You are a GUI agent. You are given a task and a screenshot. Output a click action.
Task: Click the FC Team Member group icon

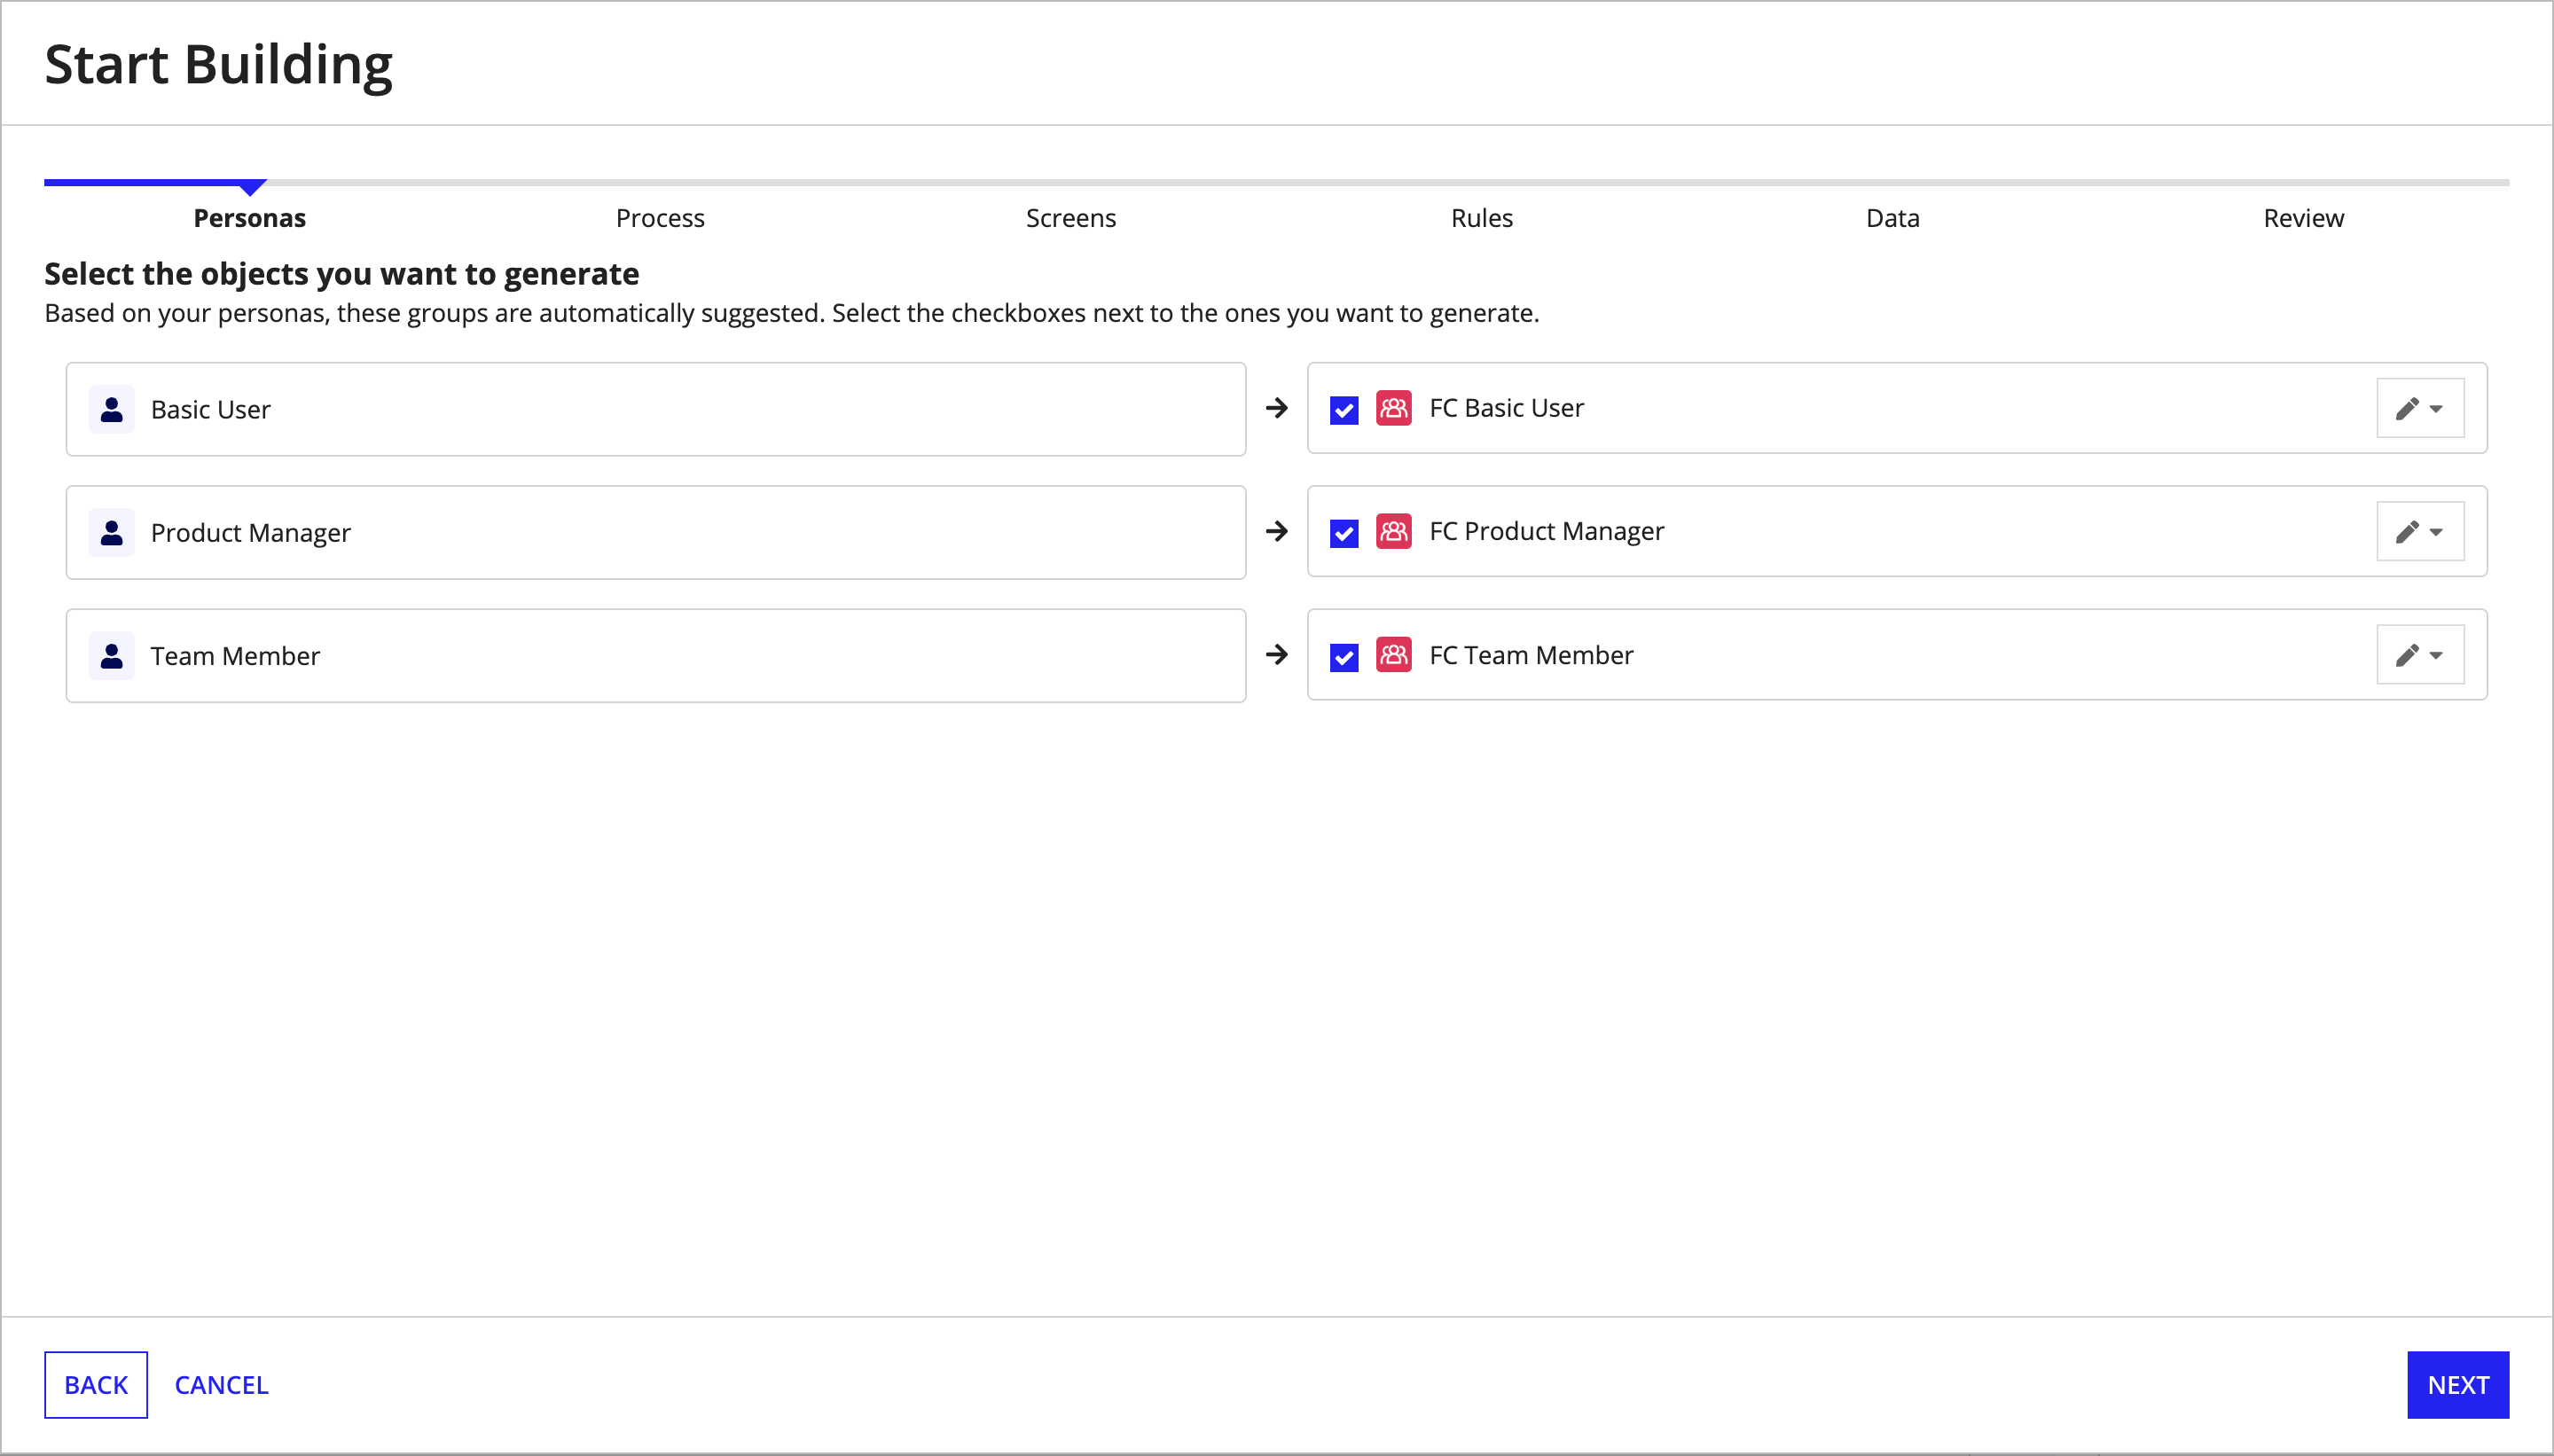pyautogui.click(x=1393, y=655)
